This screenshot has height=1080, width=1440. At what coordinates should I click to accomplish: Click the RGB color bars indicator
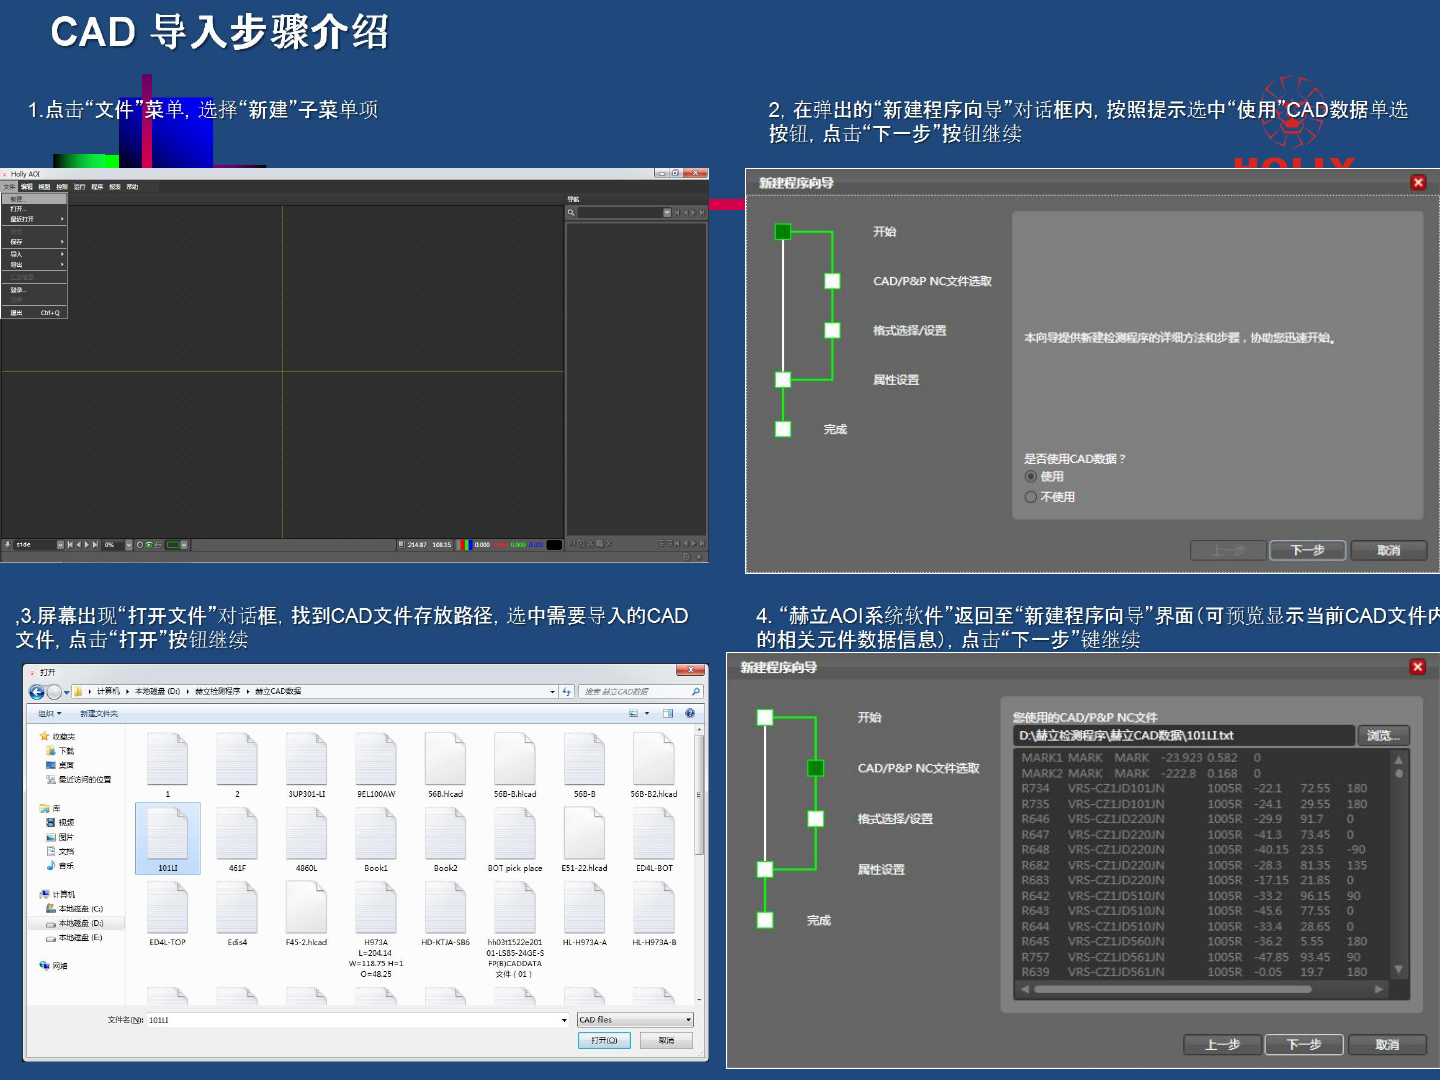pyautogui.click(x=465, y=545)
